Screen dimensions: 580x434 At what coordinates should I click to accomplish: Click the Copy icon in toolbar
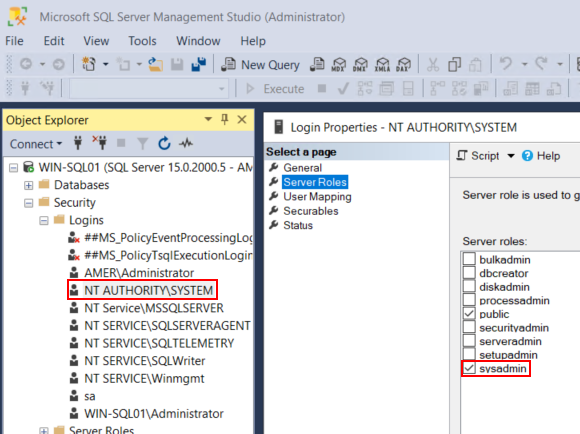tap(454, 65)
